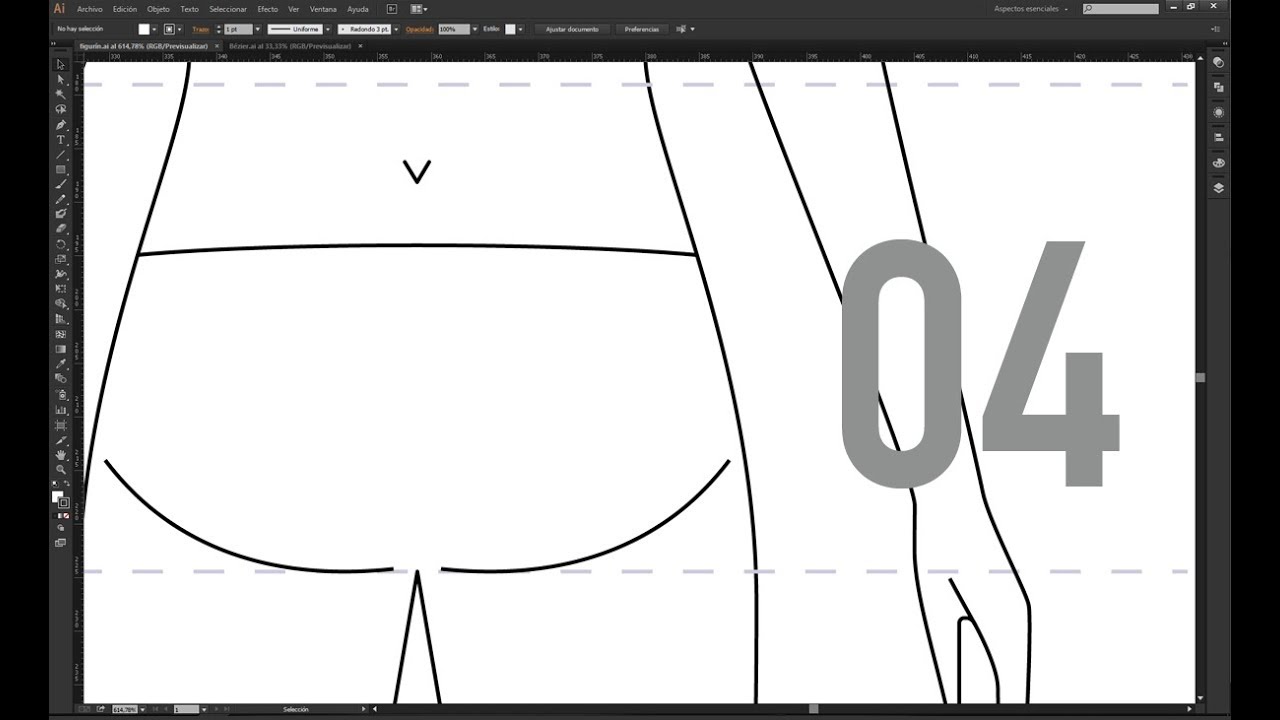This screenshot has height=720, width=1280.
Task: Select the Rectangle tool
Action: [x=61, y=170]
